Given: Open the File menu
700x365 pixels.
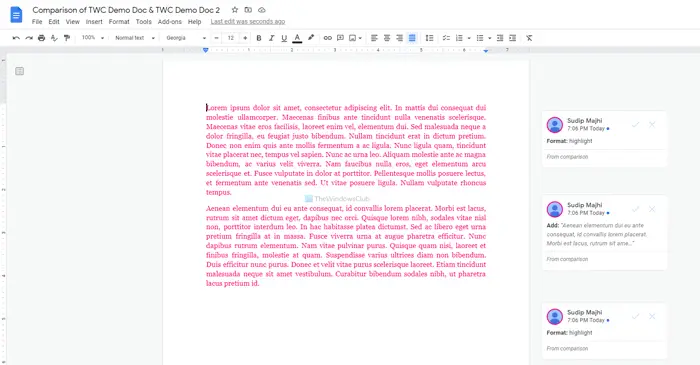Looking at the screenshot, I should [x=37, y=21].
